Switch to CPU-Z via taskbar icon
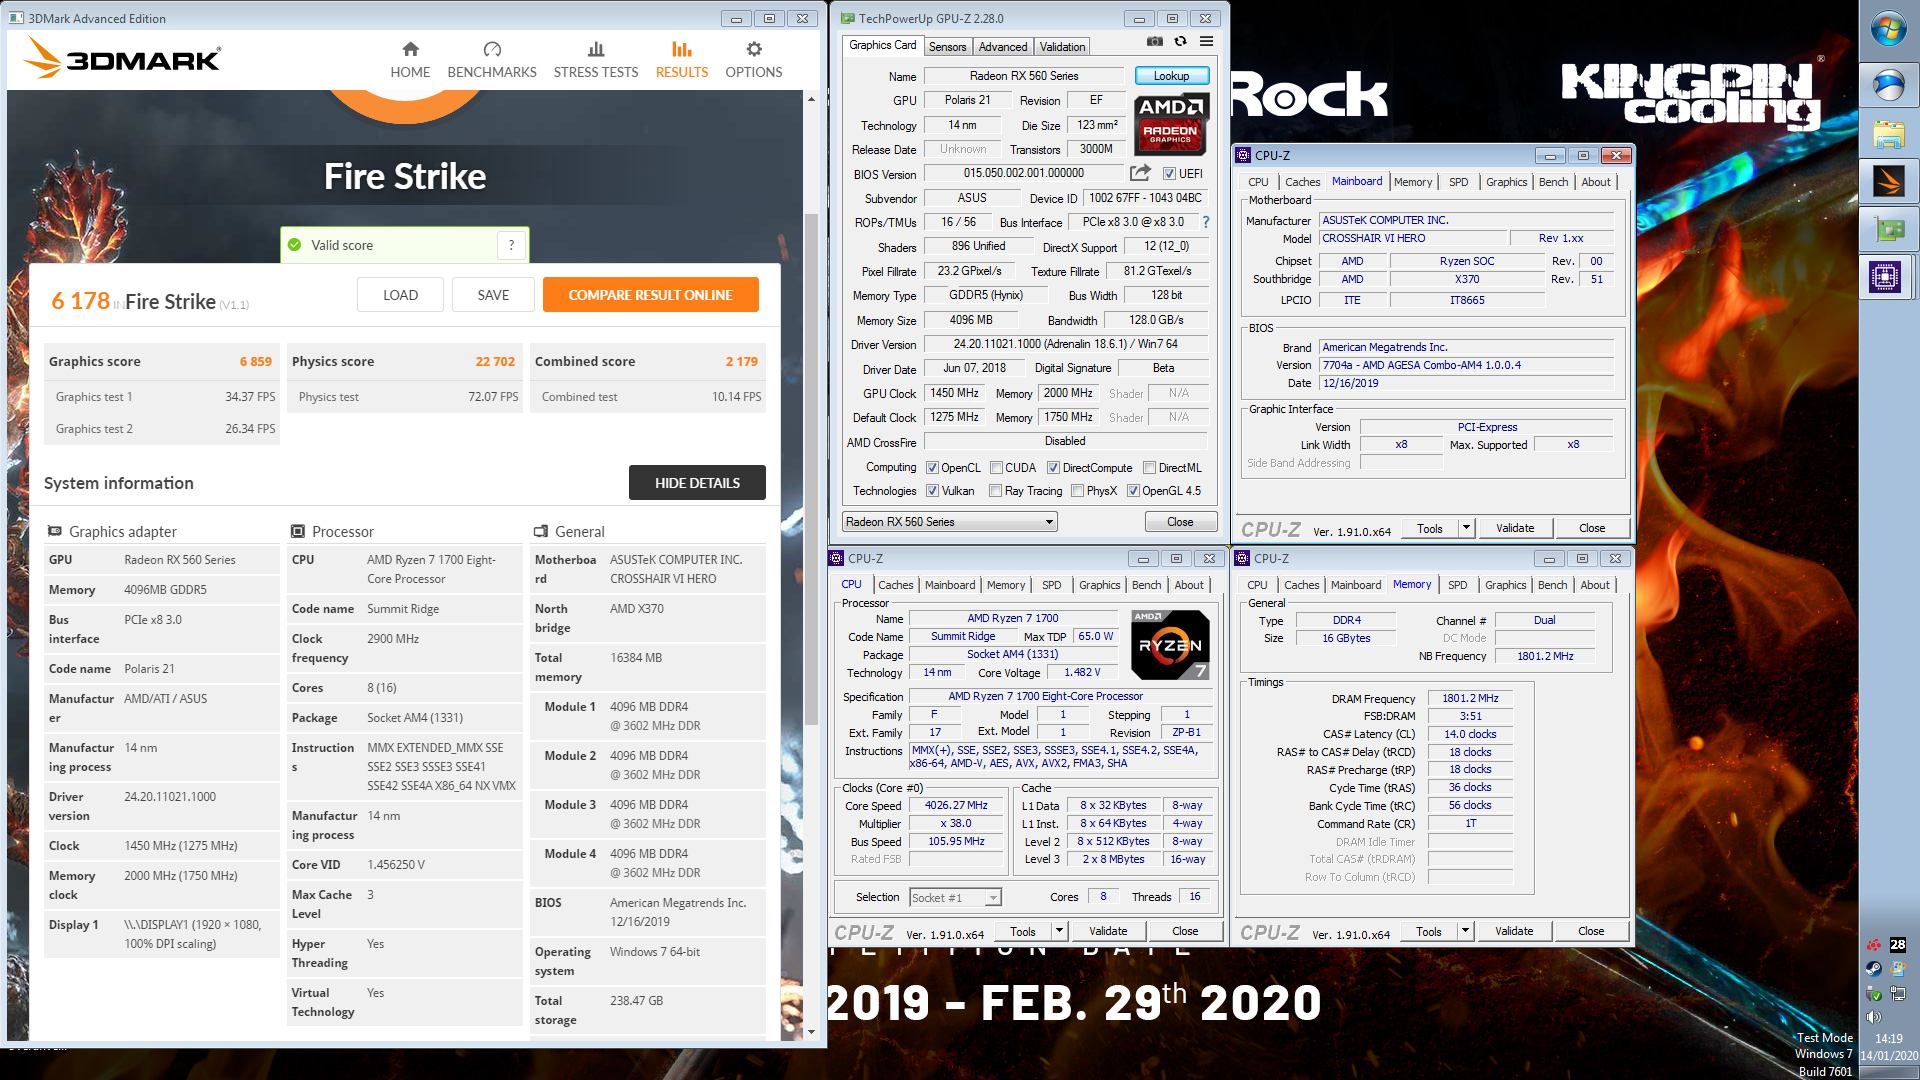Image resolution: width=1920 pixels, height=1080 pixels. pyautogui.click(x=1885, y=277)
